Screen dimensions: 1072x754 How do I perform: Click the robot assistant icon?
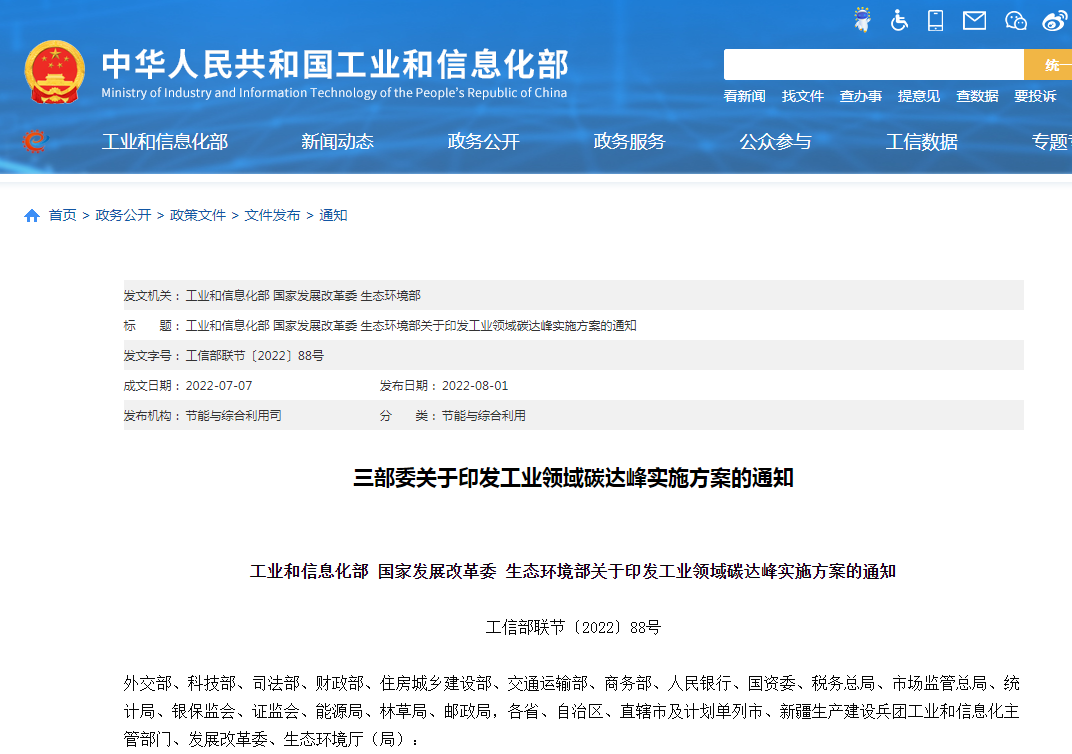(x=863, y=20)
